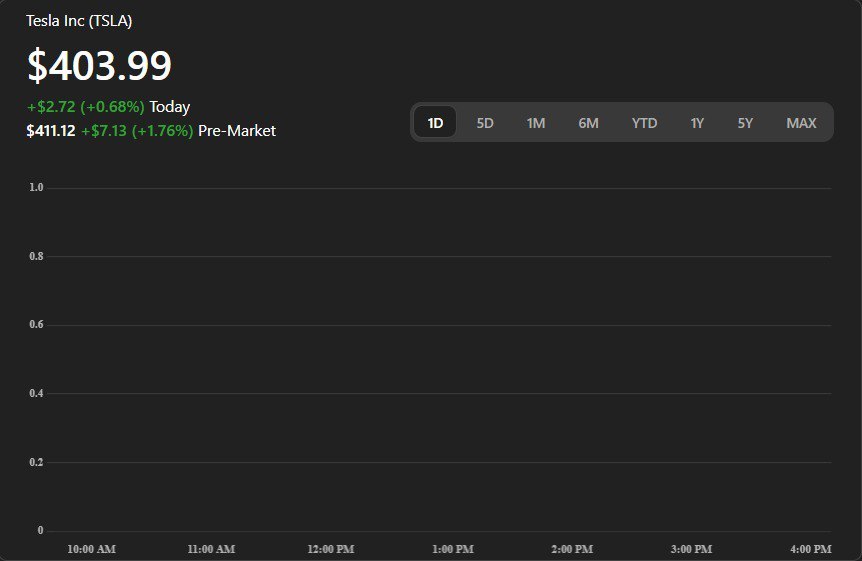Screen dimensions: 862x561
Task: Switch to the 1Y range
Action: pyautogui.click(x=697, y=123)
